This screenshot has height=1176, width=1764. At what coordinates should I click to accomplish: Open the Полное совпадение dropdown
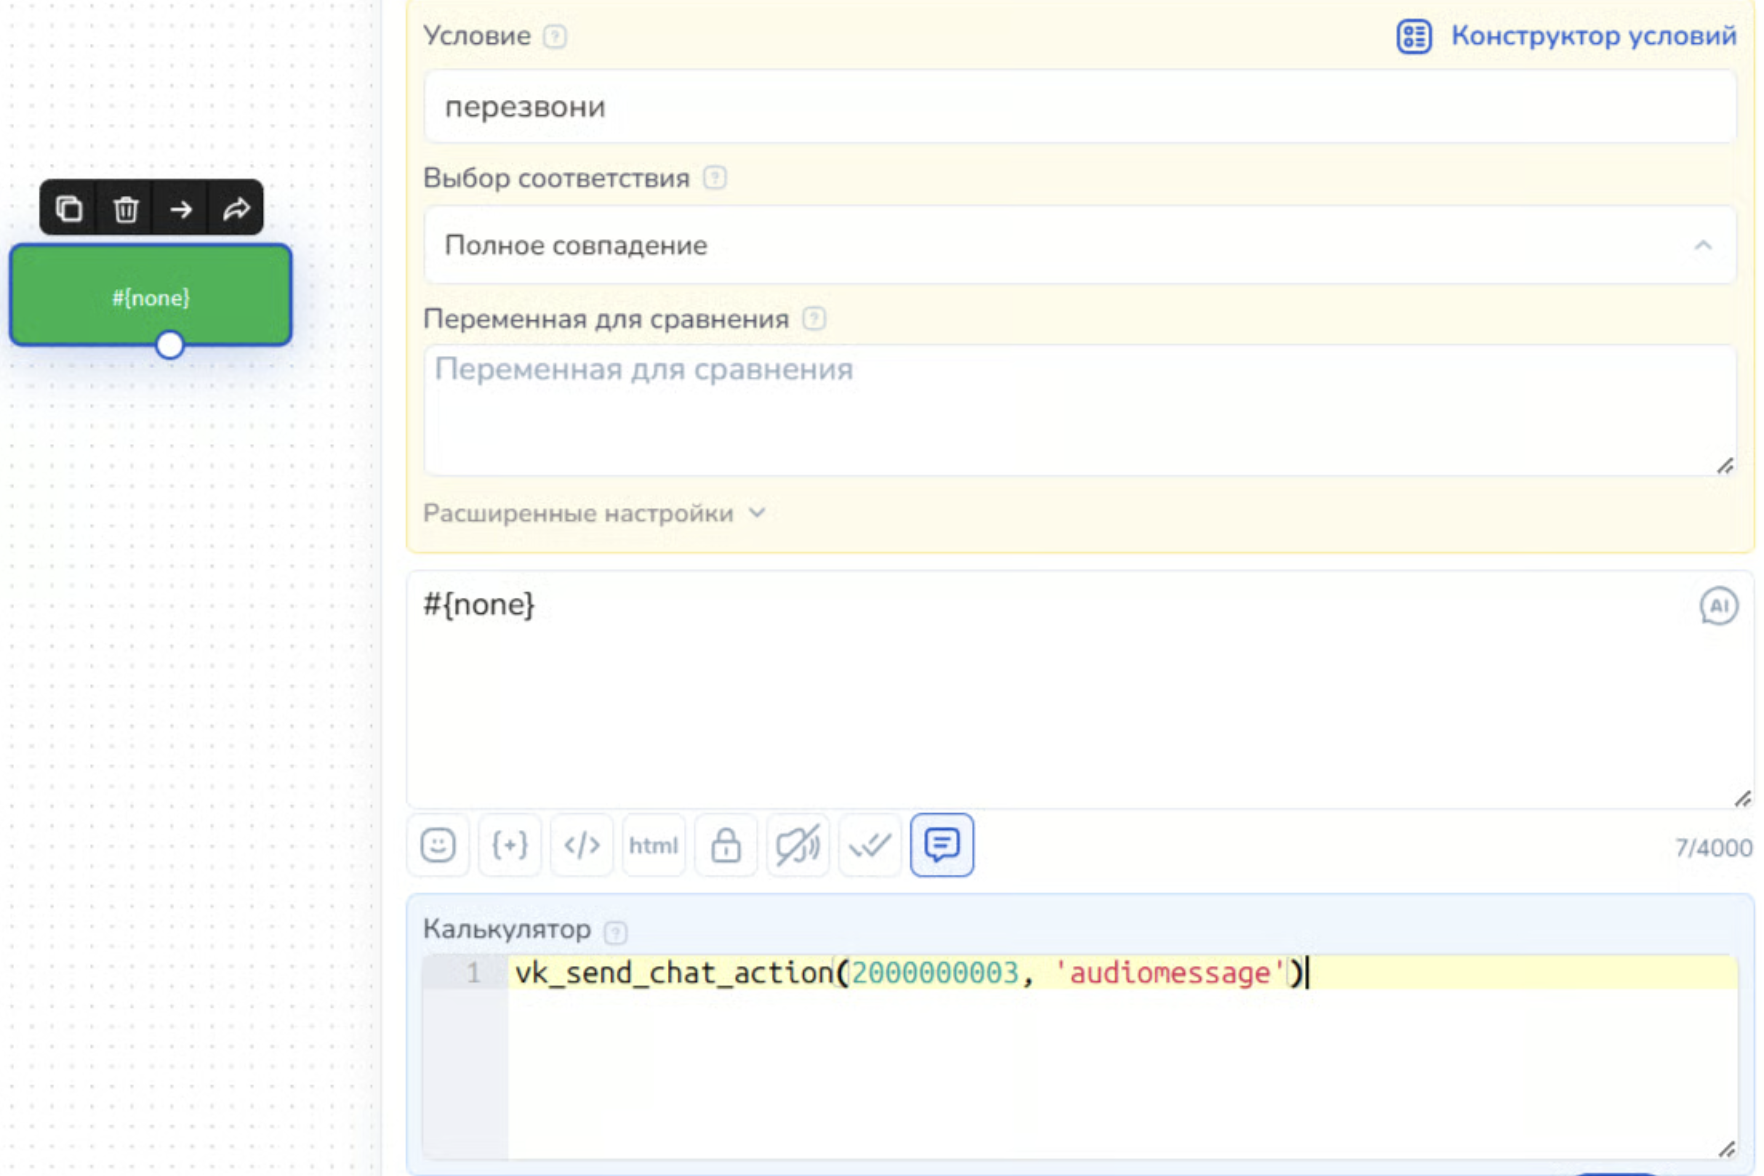1079,246
